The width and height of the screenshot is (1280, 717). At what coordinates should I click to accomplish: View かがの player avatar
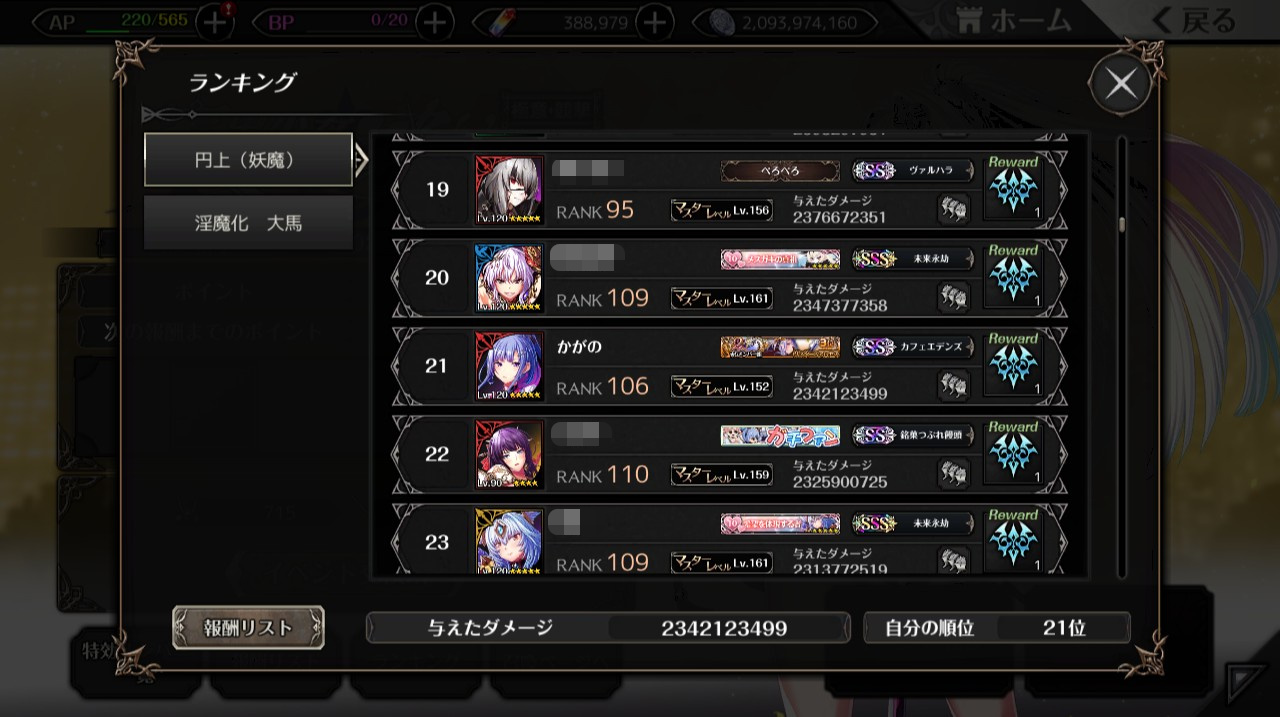coord(509,366)
